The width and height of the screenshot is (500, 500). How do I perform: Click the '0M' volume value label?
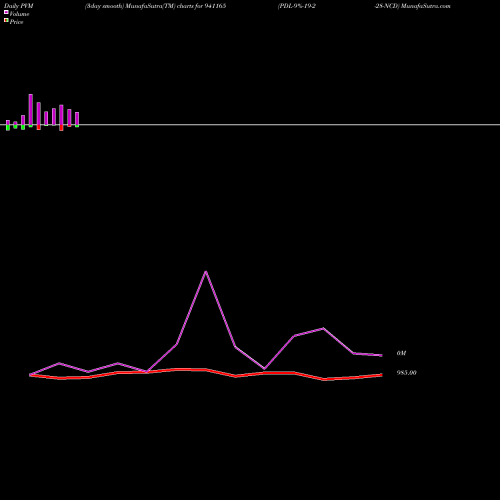[401, 353]
